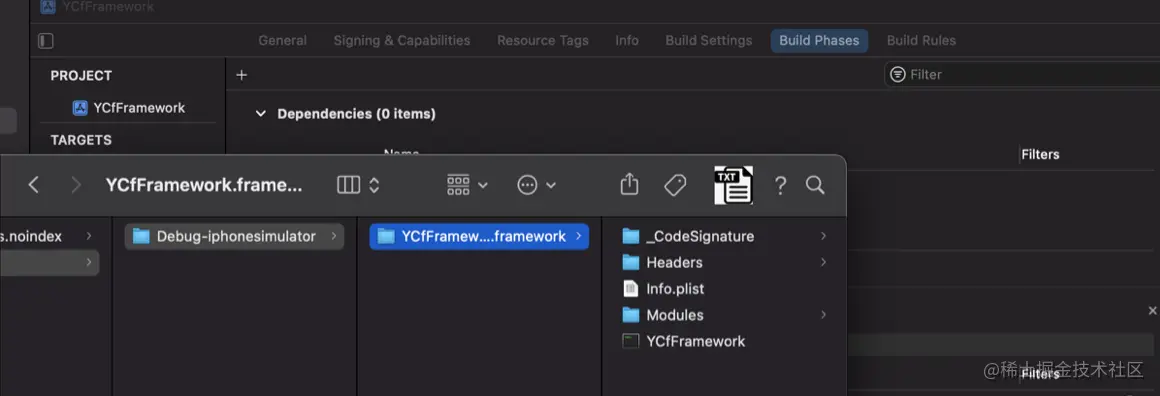Click the plus button to add build phase

(x=241, y=75)
